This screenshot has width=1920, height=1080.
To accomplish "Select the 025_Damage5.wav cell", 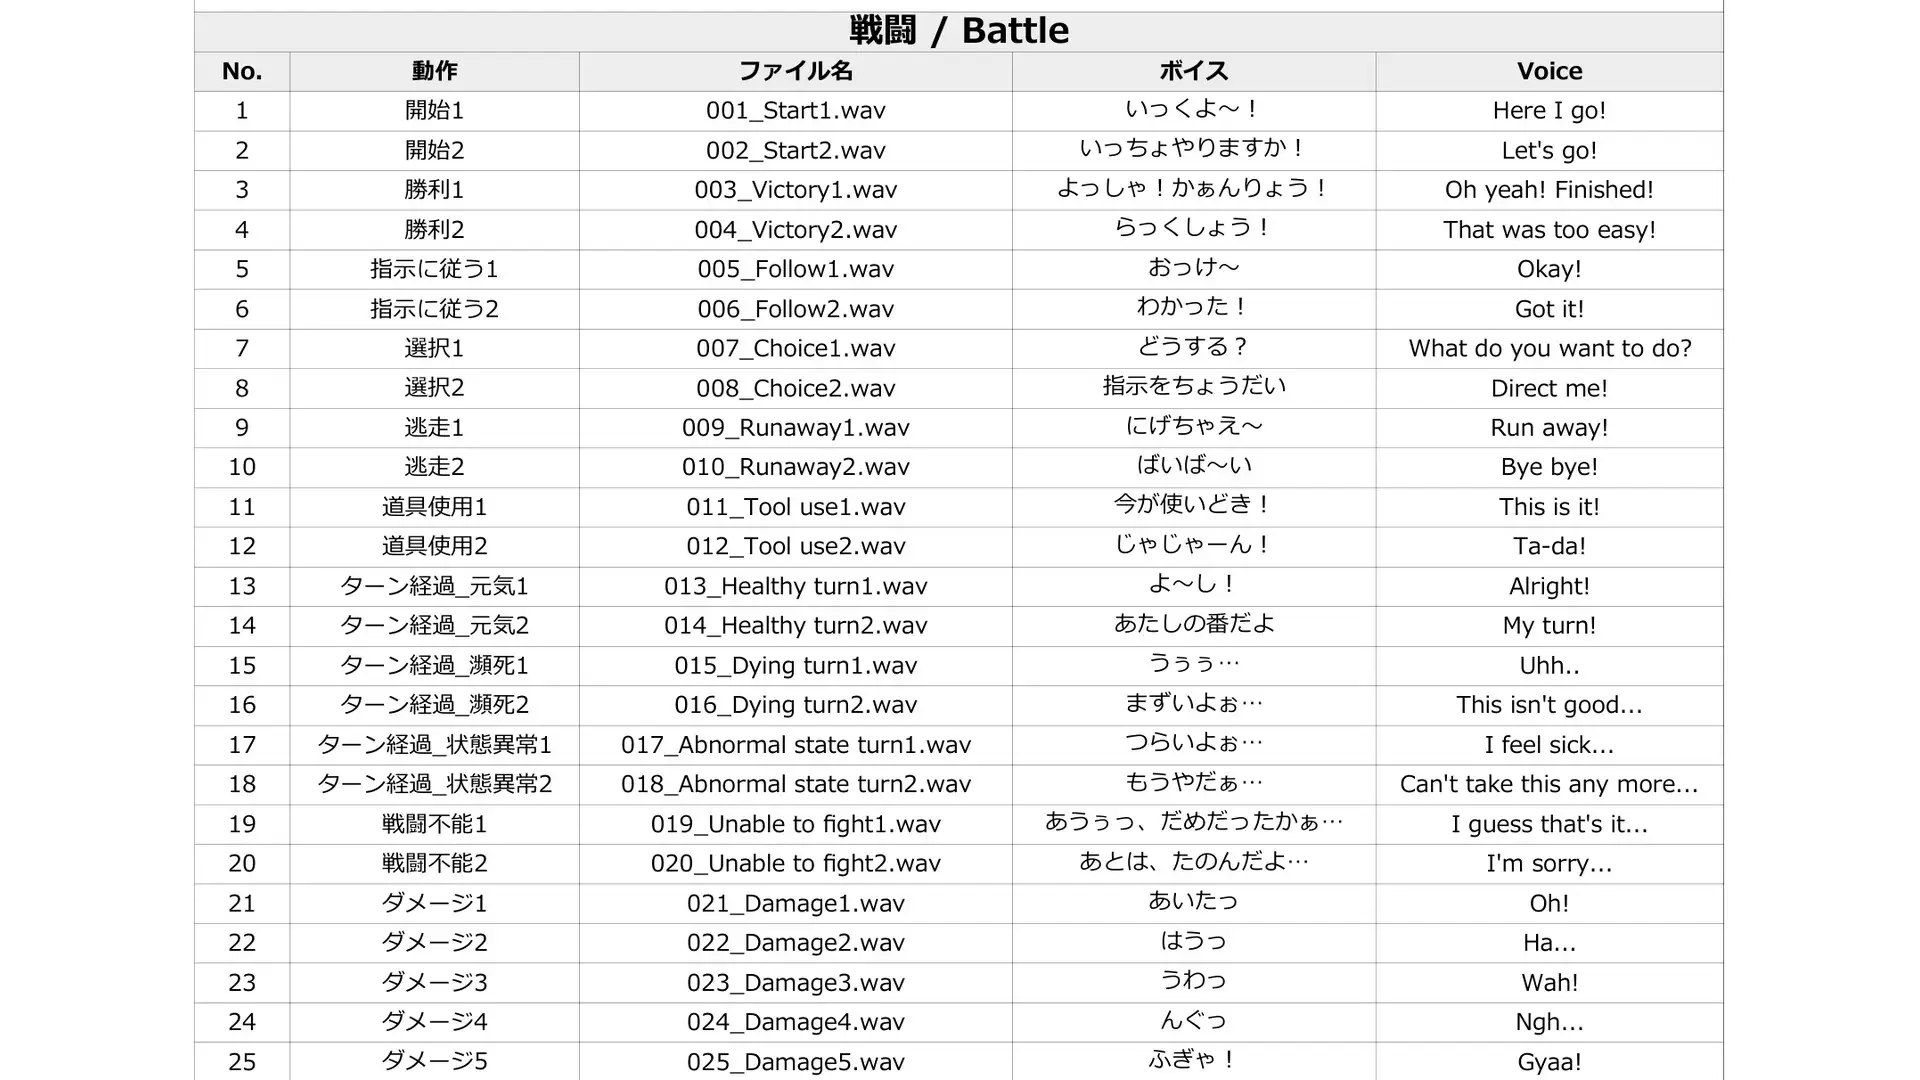I will pyautogui.click(x=795, y=1061).
